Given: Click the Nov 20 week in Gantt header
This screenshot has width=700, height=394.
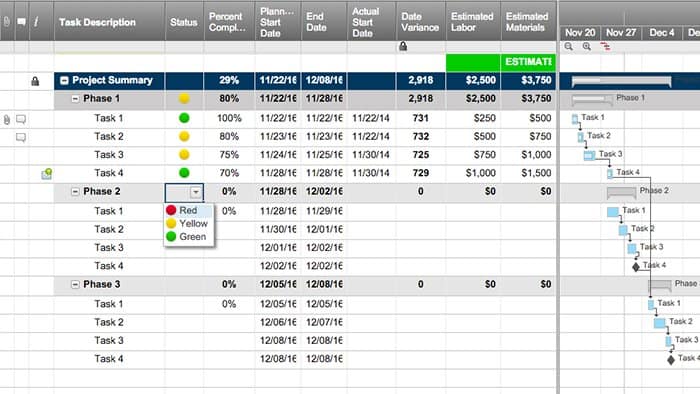Looking at the screenshot, I should tap(580, 33).
